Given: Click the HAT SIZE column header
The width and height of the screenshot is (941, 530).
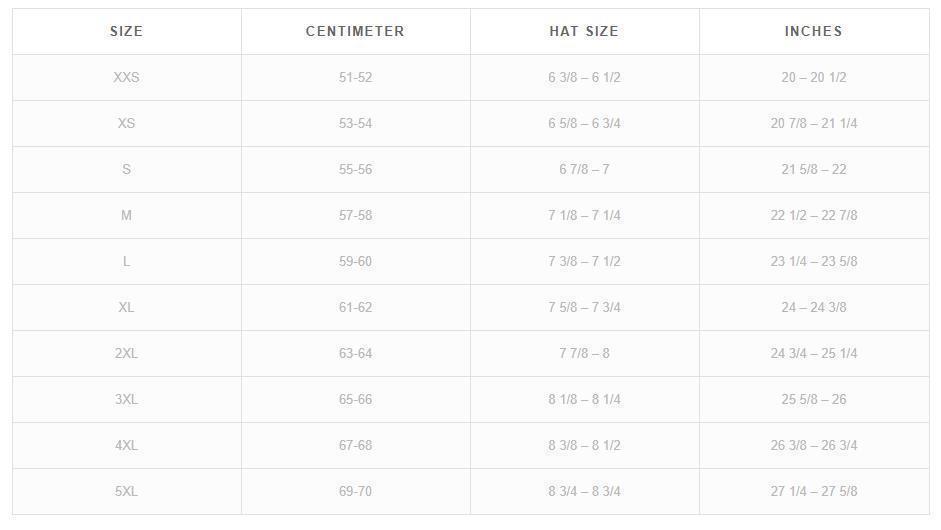Looking at the screenshot, I should (584, 31).
